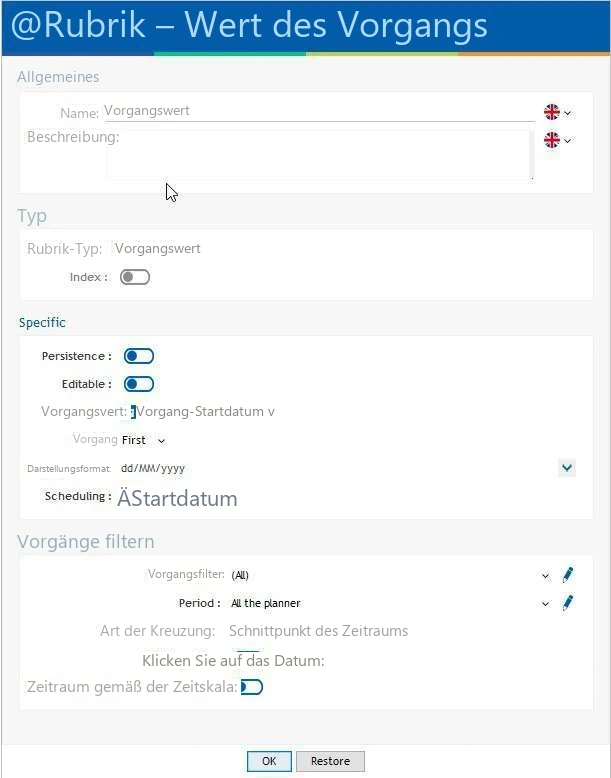The image size is (611, 778).
Task: Edit the Vorgangsfilter with the pencil icon
Action: point(567,575)
